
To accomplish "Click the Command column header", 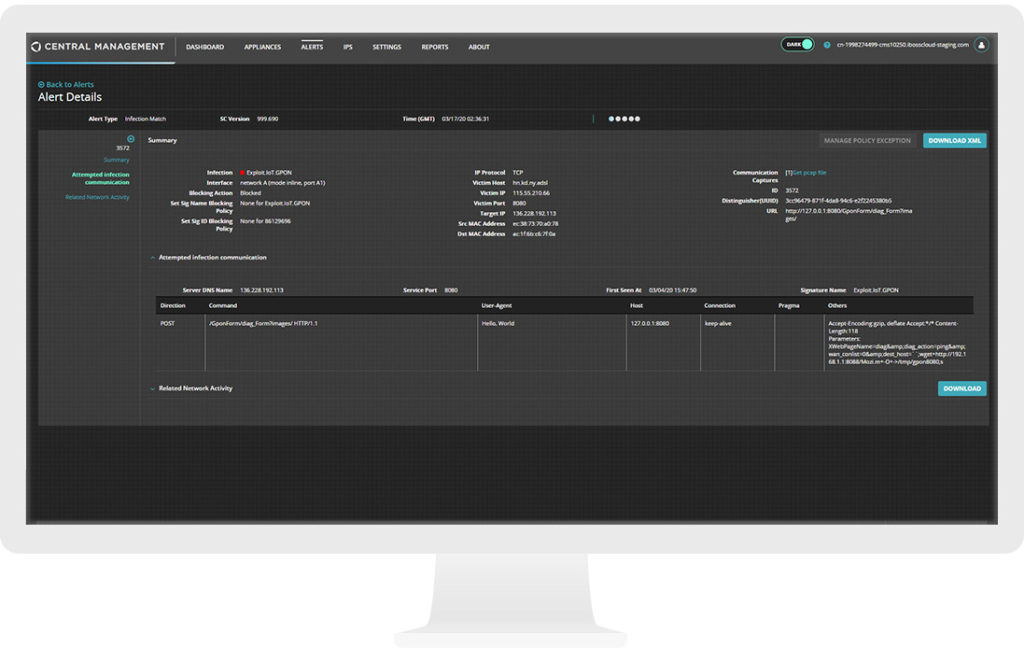I will tap(223, 306).
